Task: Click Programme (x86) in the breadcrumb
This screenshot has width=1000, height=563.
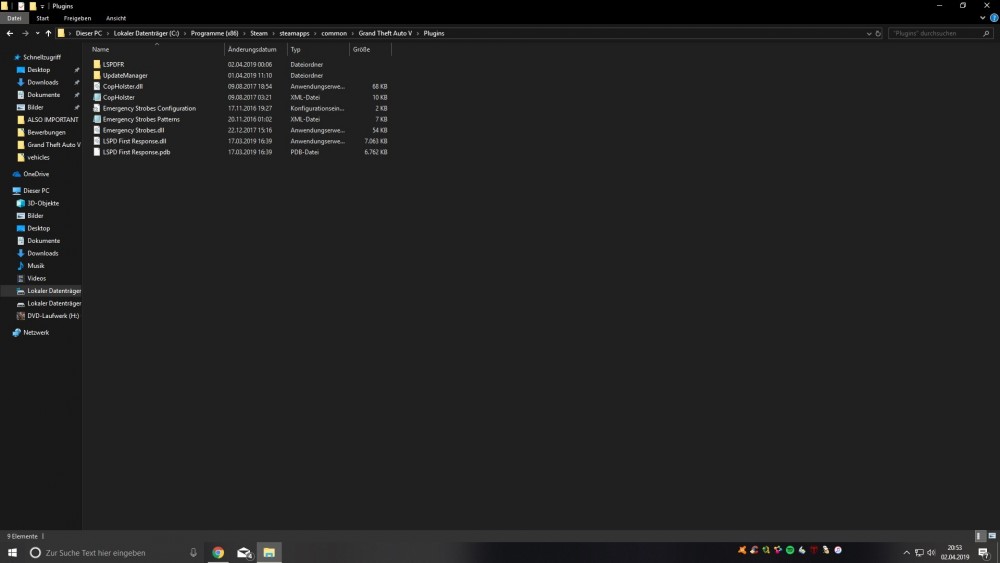Action: (214, 33)
